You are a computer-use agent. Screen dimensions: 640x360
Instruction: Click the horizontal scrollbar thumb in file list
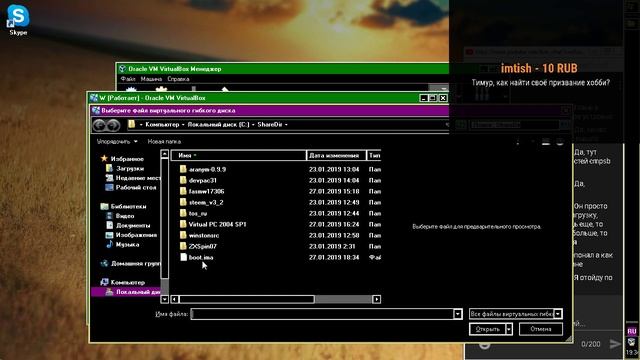point(247,299)
